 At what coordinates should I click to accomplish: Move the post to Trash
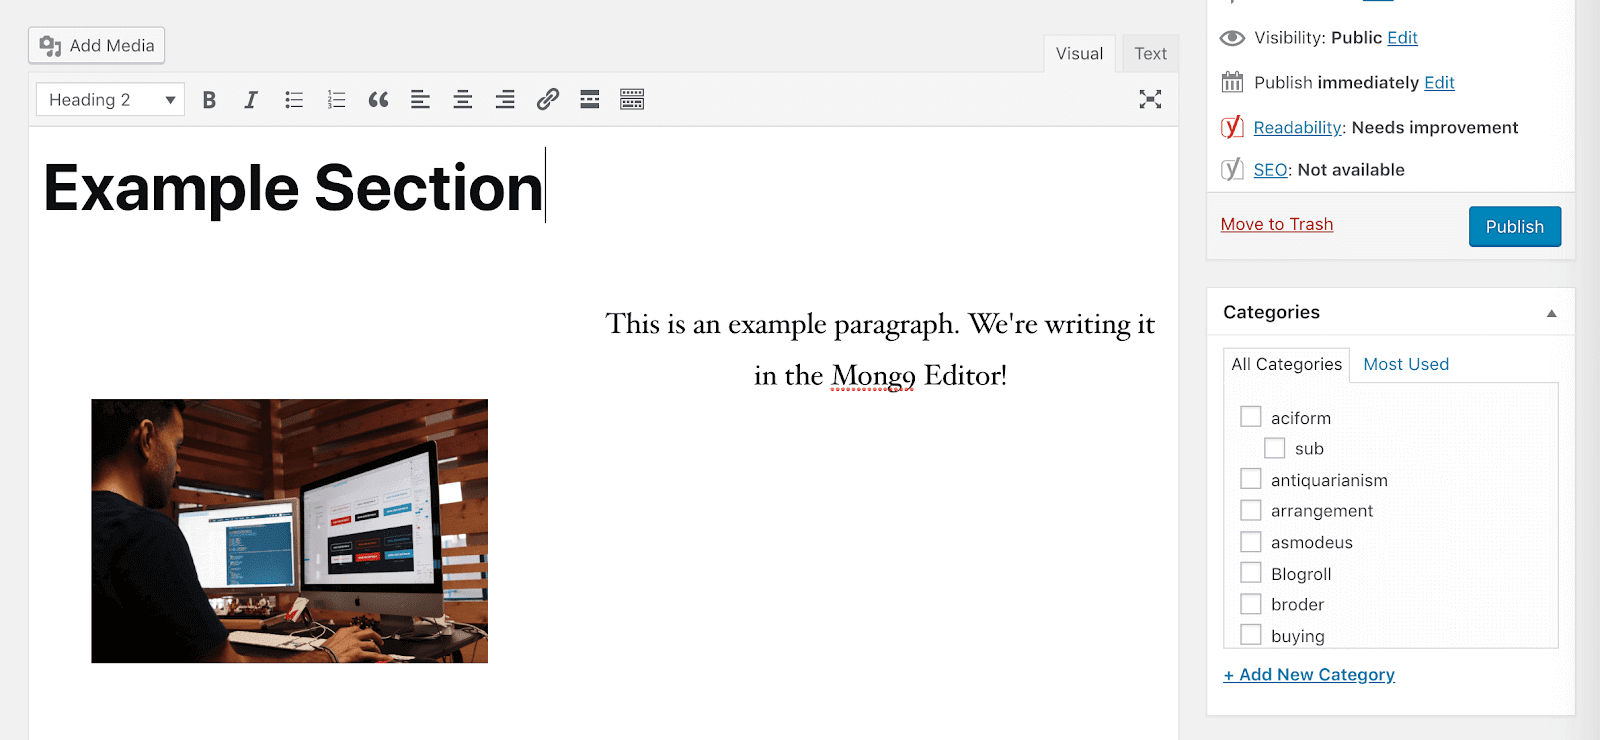1277,225
